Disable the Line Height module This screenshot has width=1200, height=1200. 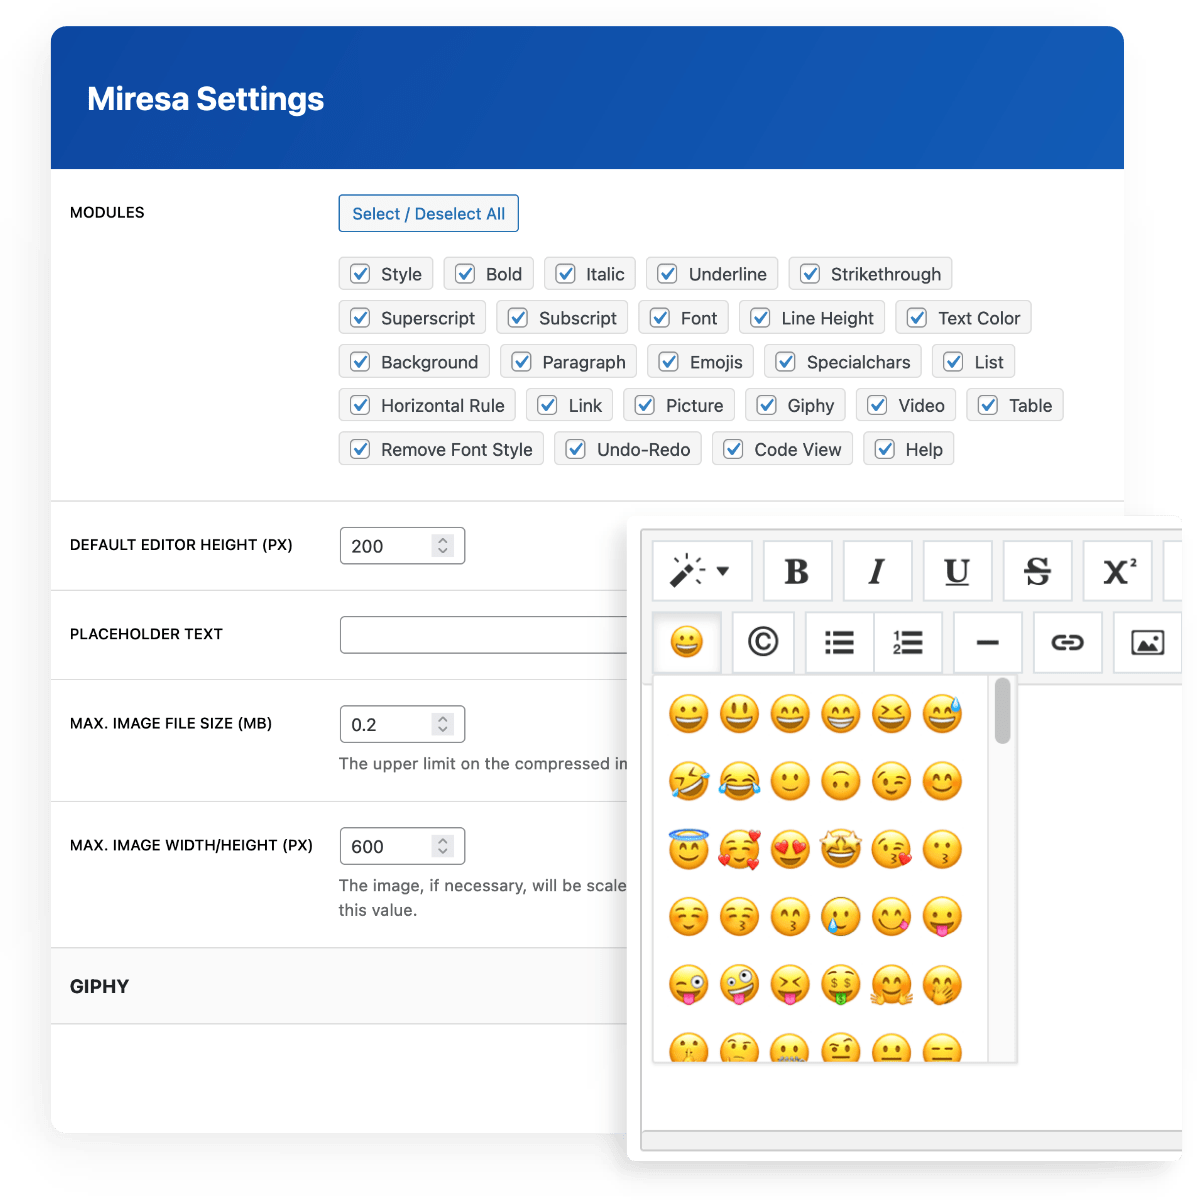(761, 318)
